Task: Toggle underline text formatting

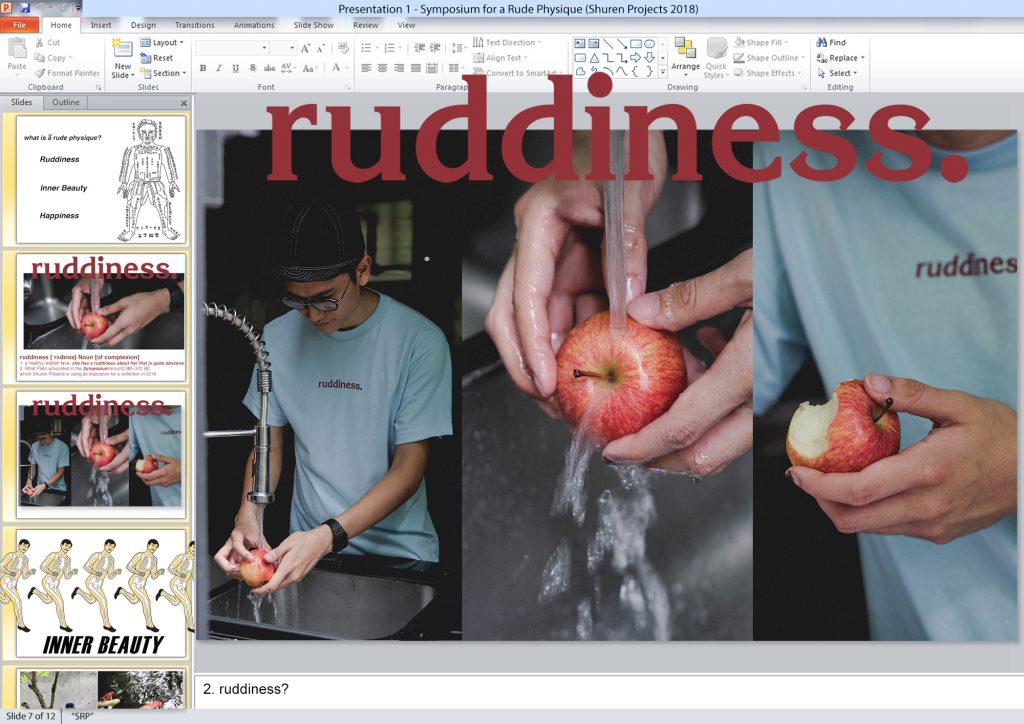Action: click(x=236, y=68)
